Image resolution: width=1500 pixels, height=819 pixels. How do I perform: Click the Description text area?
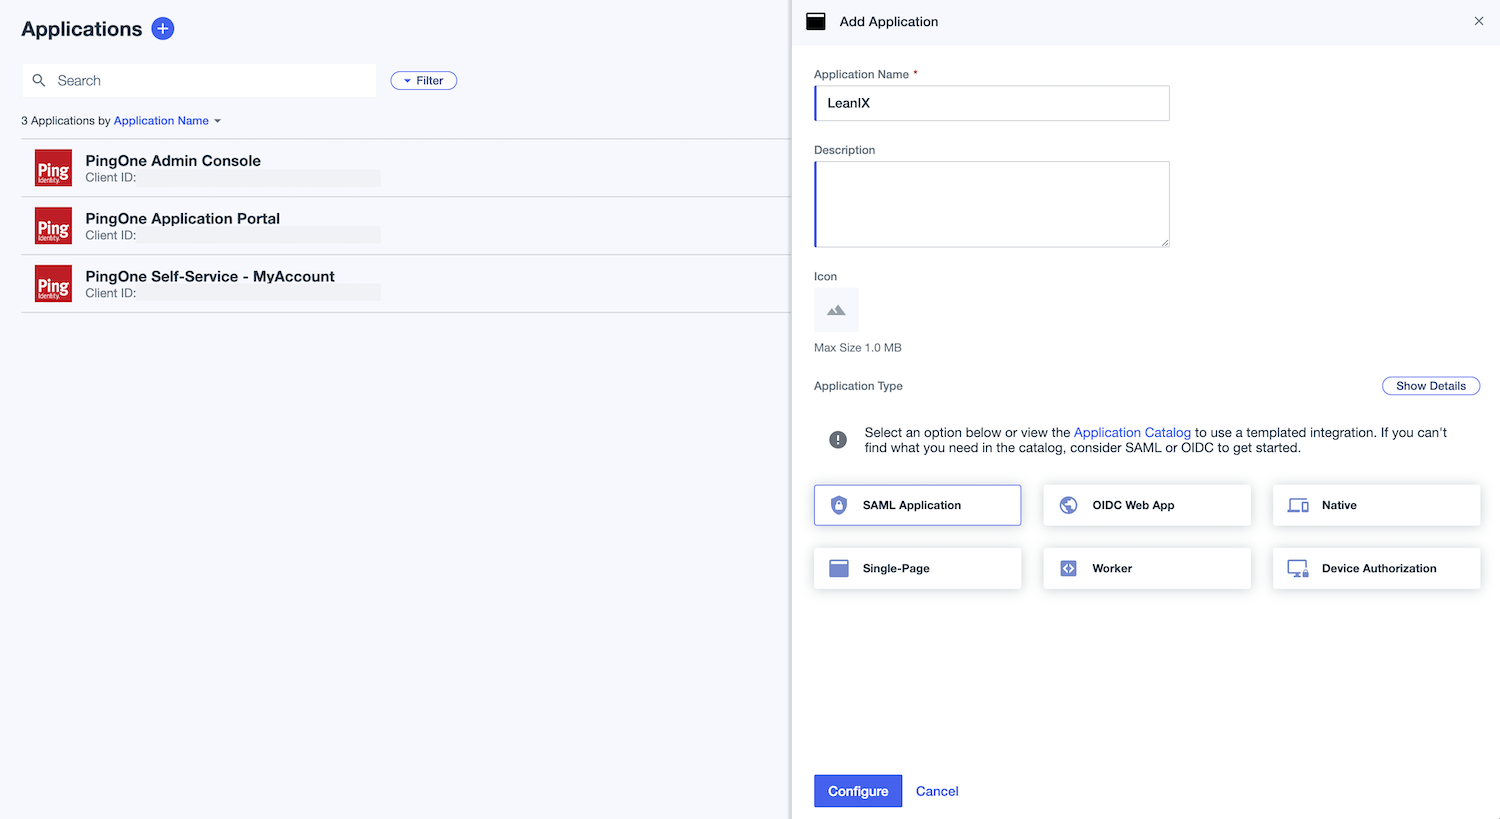click(992, 204)
